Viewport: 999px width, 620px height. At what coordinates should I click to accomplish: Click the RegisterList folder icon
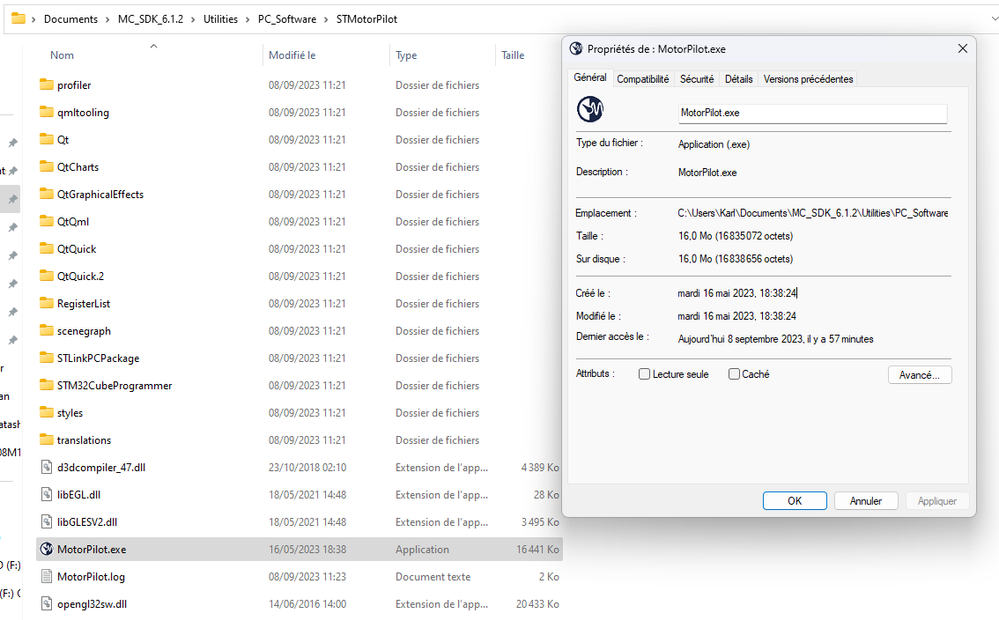click(x=47, y=303)
